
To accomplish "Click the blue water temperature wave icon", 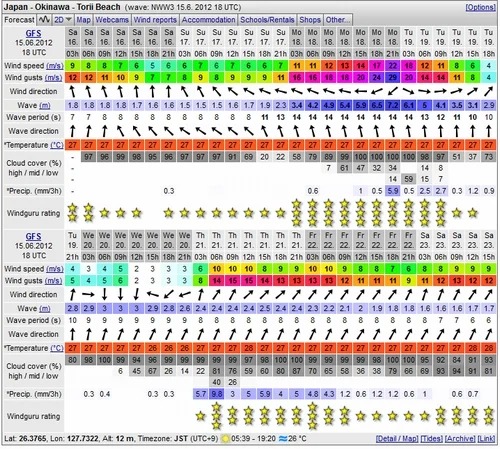I will point(283,439).
